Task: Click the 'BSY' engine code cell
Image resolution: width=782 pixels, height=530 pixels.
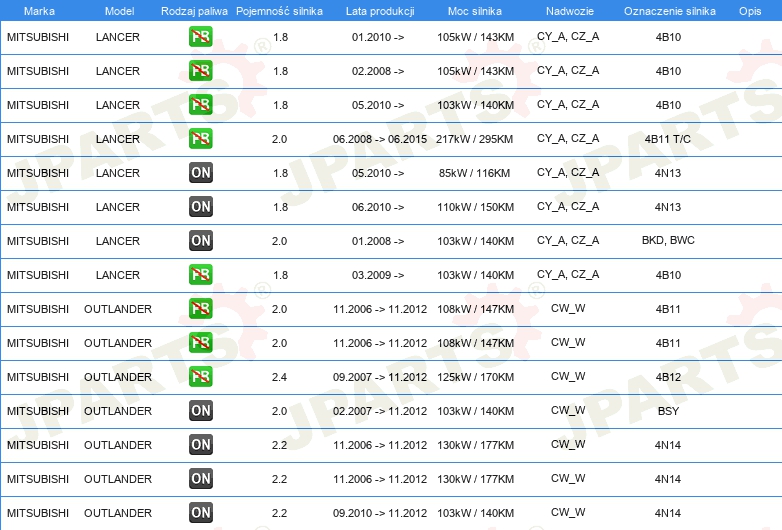Action: (x=668, y=411)
